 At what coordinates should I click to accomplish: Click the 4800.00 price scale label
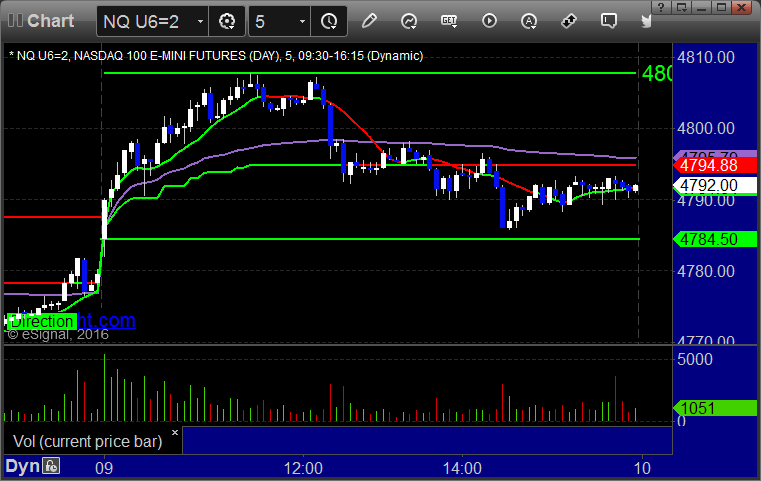coord(706,128)
